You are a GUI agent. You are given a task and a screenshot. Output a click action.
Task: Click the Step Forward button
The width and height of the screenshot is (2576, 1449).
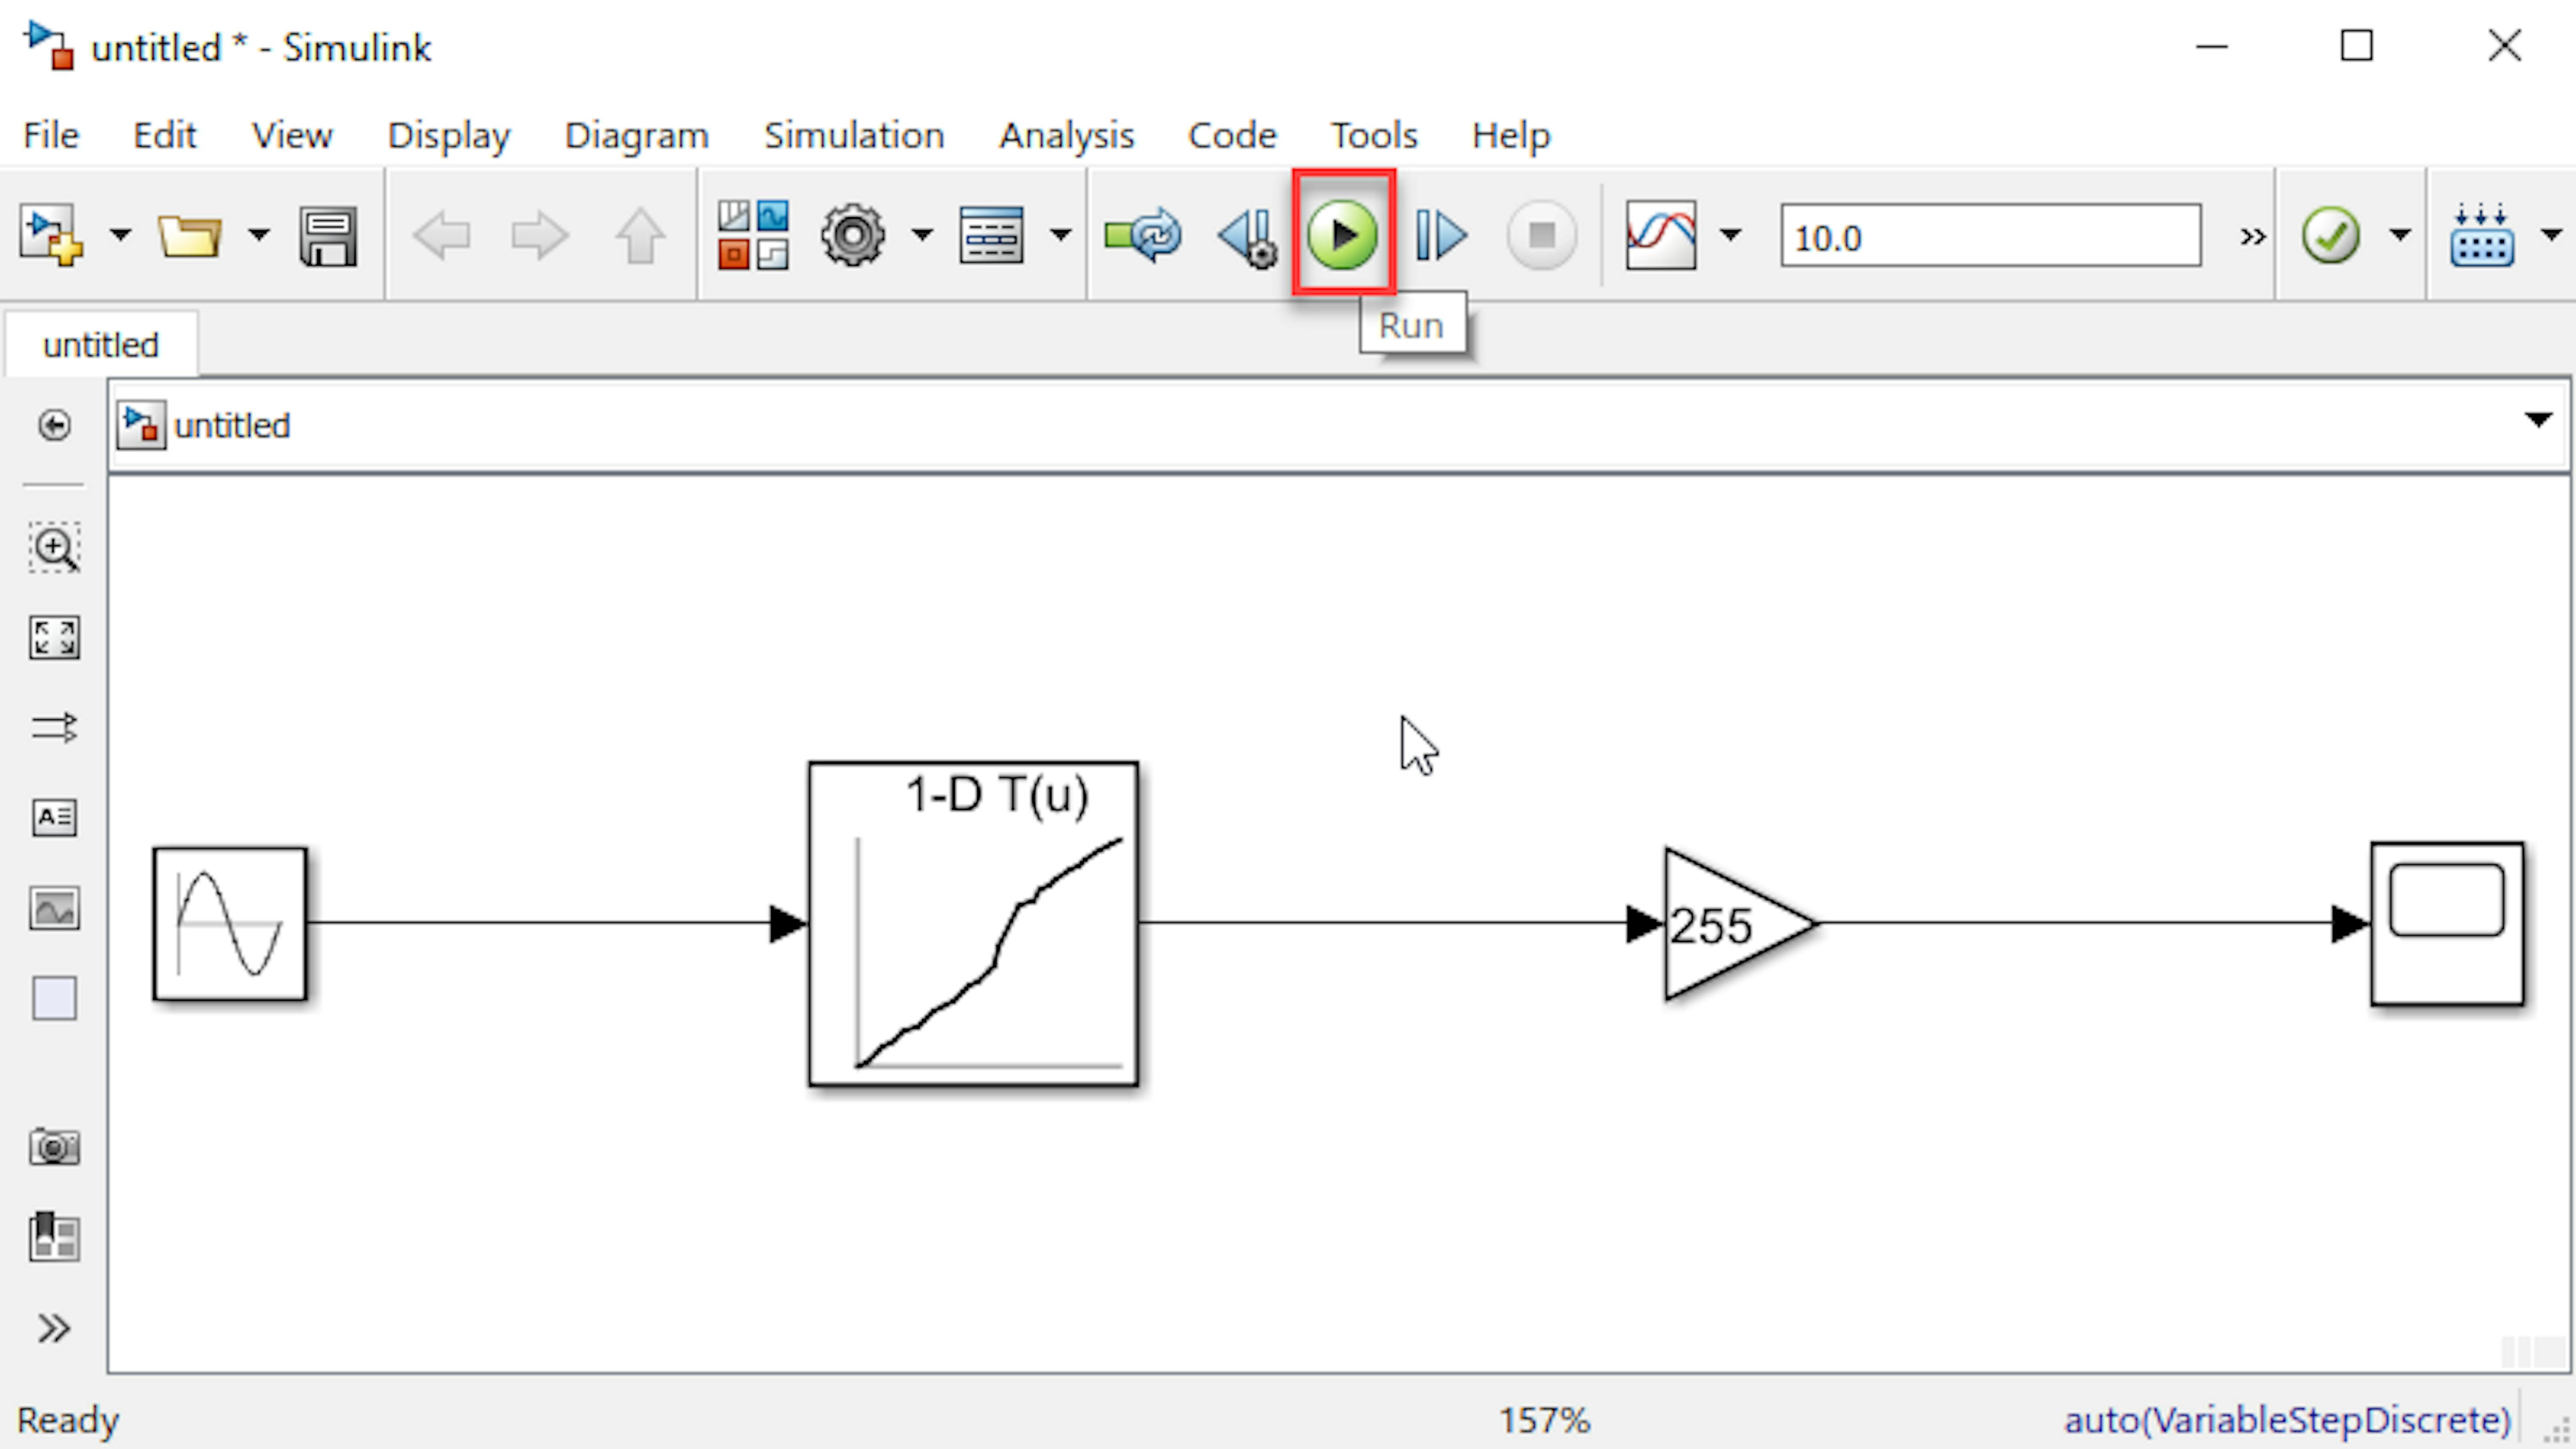(1441, 236)
